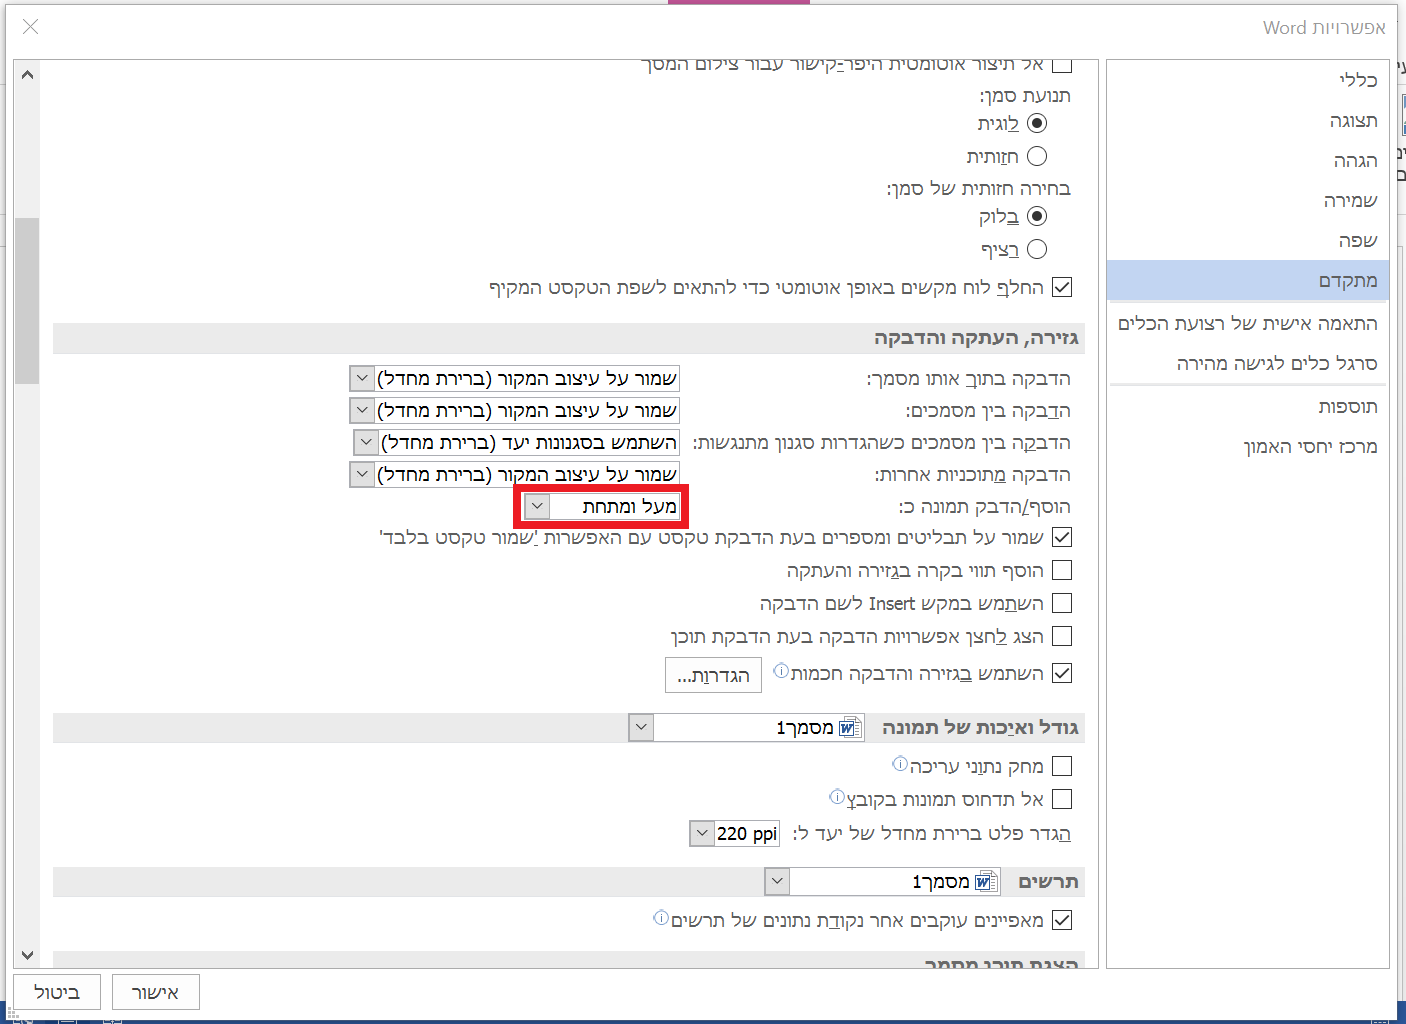Click the הגדרות... button for smart cut and paste
This screenshot has width=1406, height=1024.
click(x=713, y=674)
